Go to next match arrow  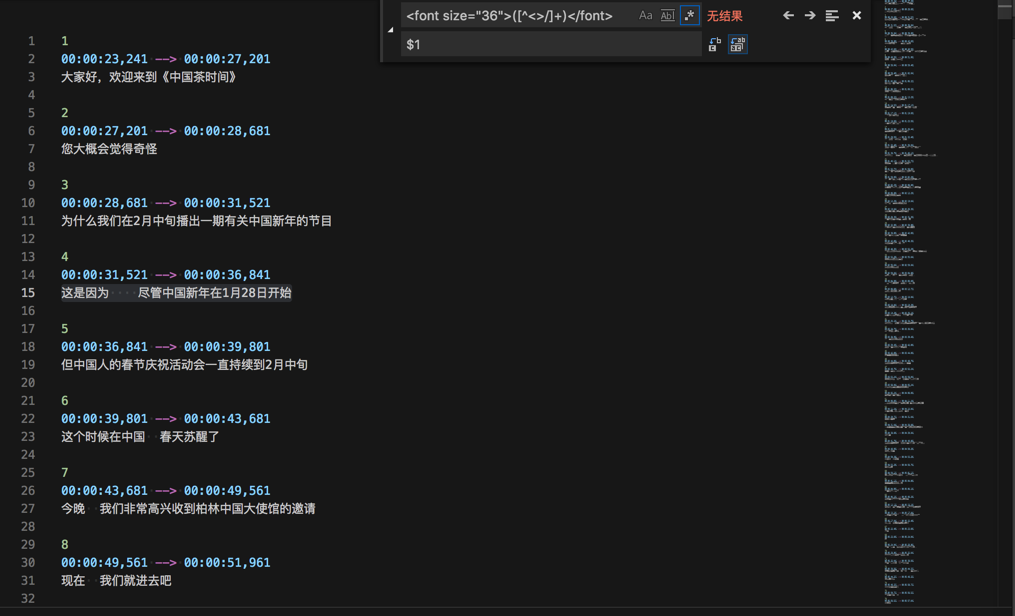[810, 16]
